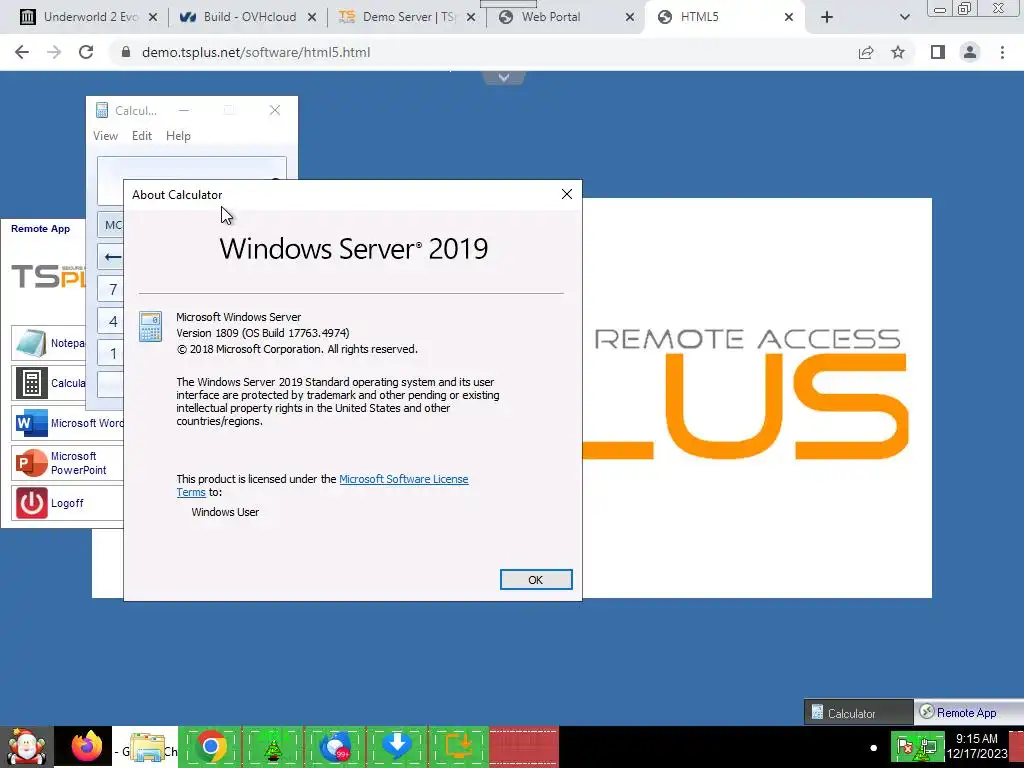The height and width of the screenshot is (768, 1024).
Task: Click digit 7 on the Calculator
Action: coord(111,289)
